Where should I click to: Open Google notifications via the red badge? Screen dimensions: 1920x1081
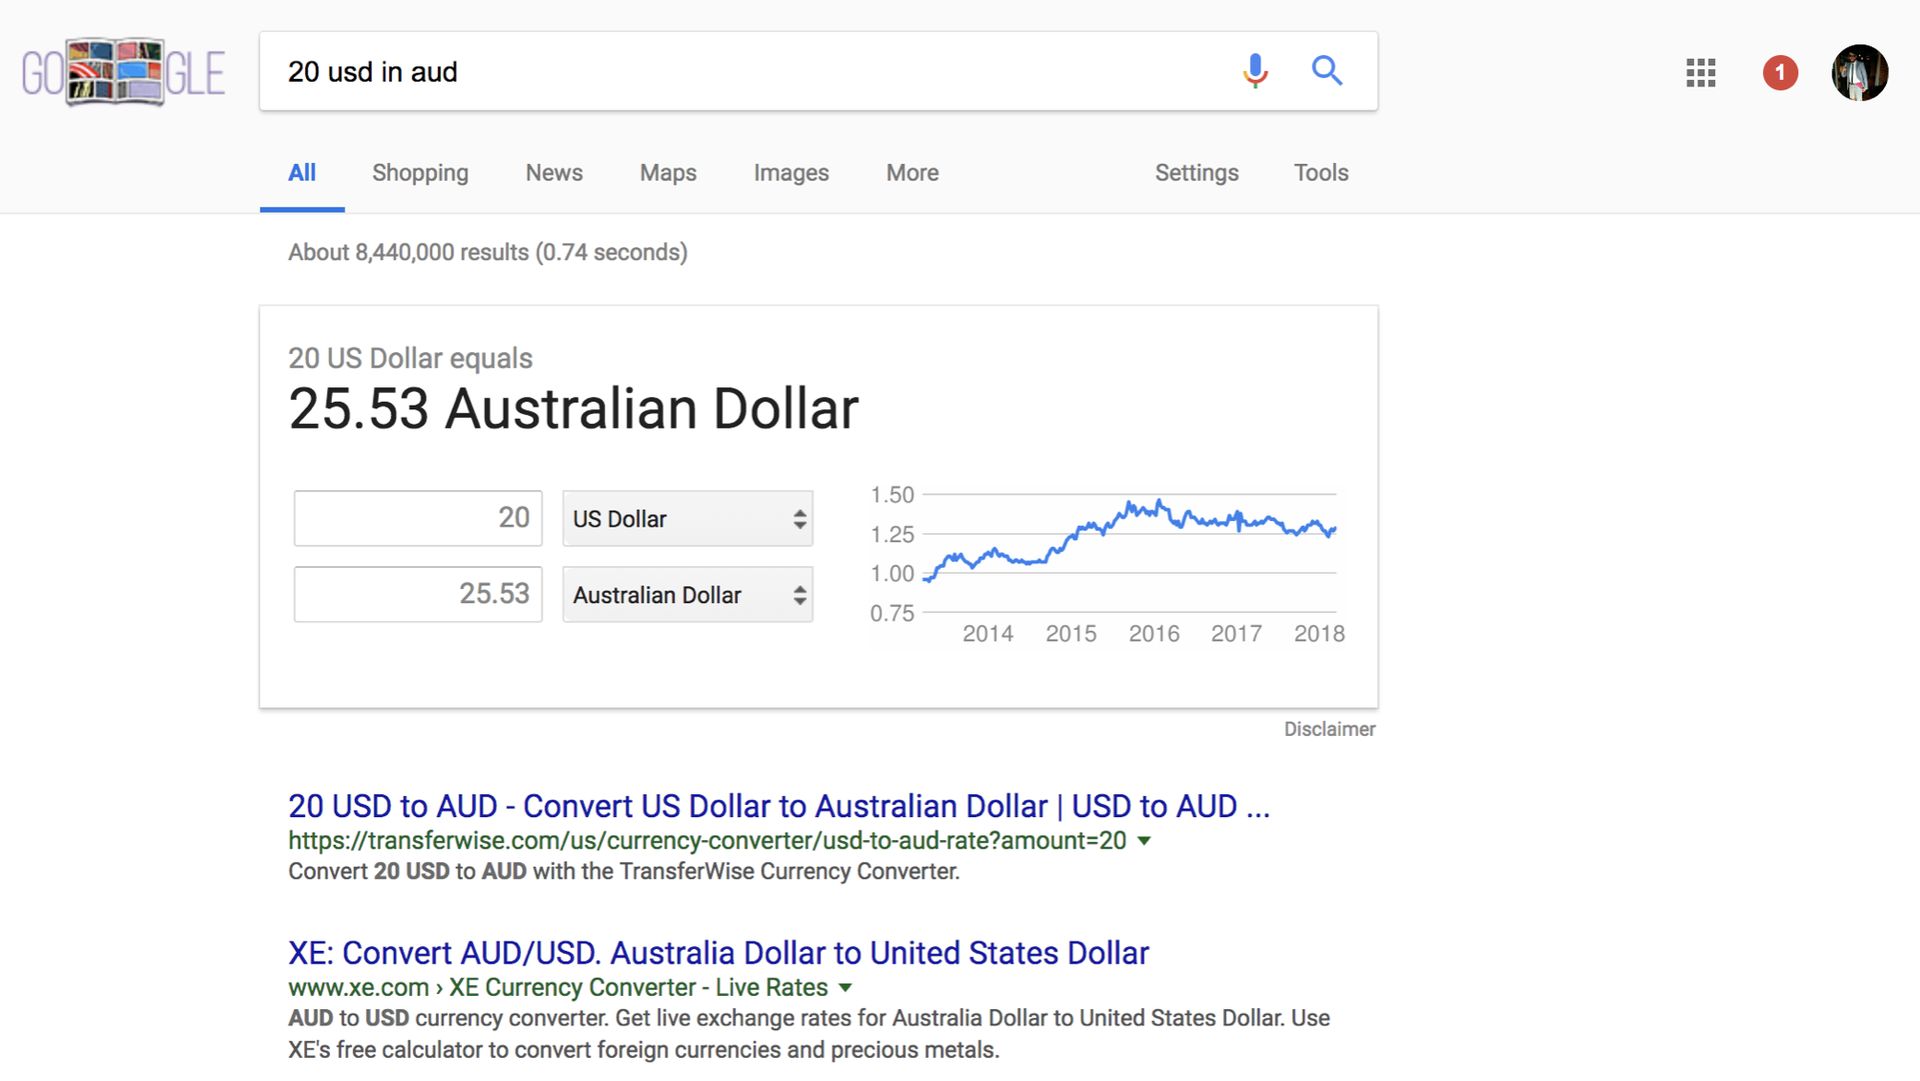pos(1780,72)
